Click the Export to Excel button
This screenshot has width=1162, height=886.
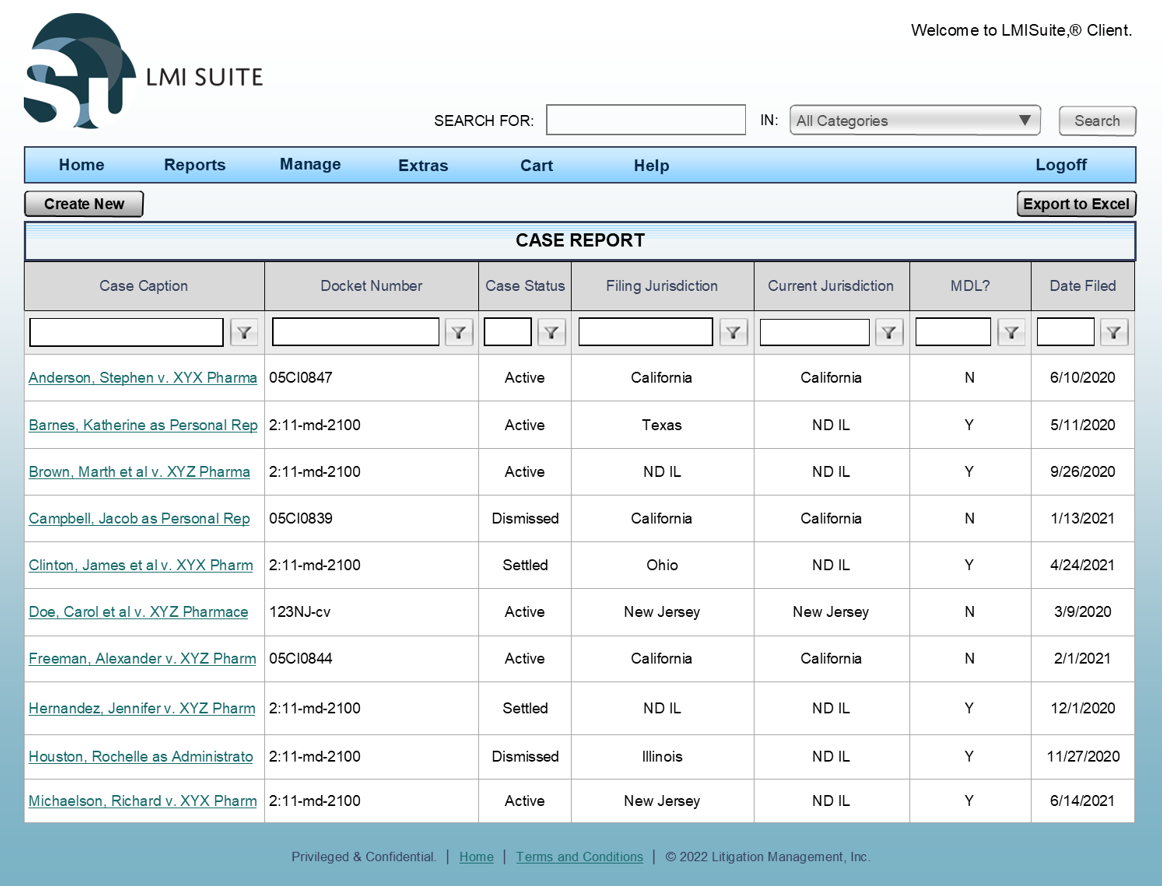1076,204
